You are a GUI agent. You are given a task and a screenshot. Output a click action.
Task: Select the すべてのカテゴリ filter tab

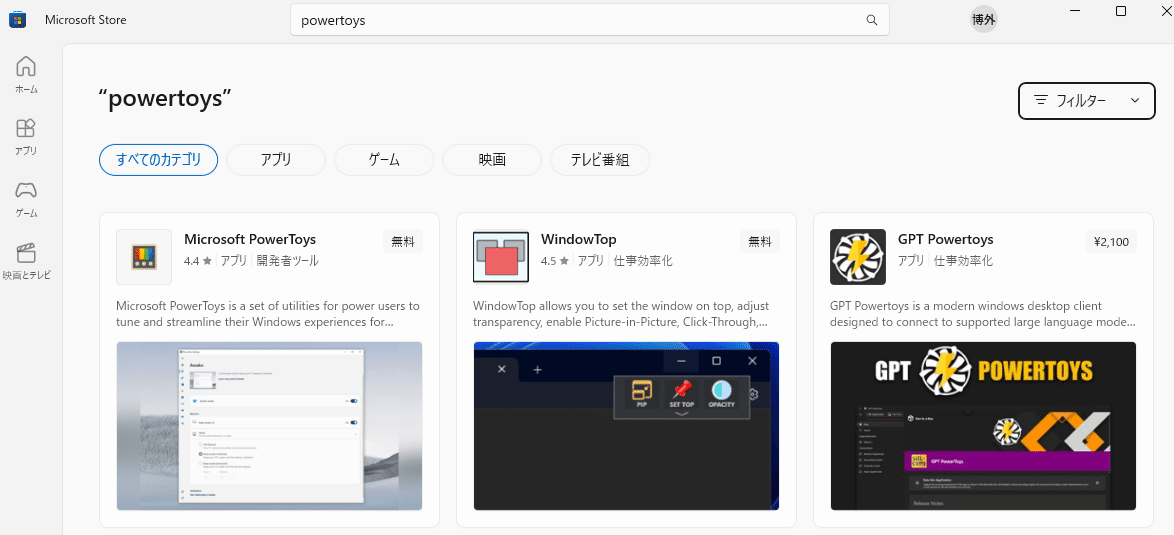click(x=159, y=160)
